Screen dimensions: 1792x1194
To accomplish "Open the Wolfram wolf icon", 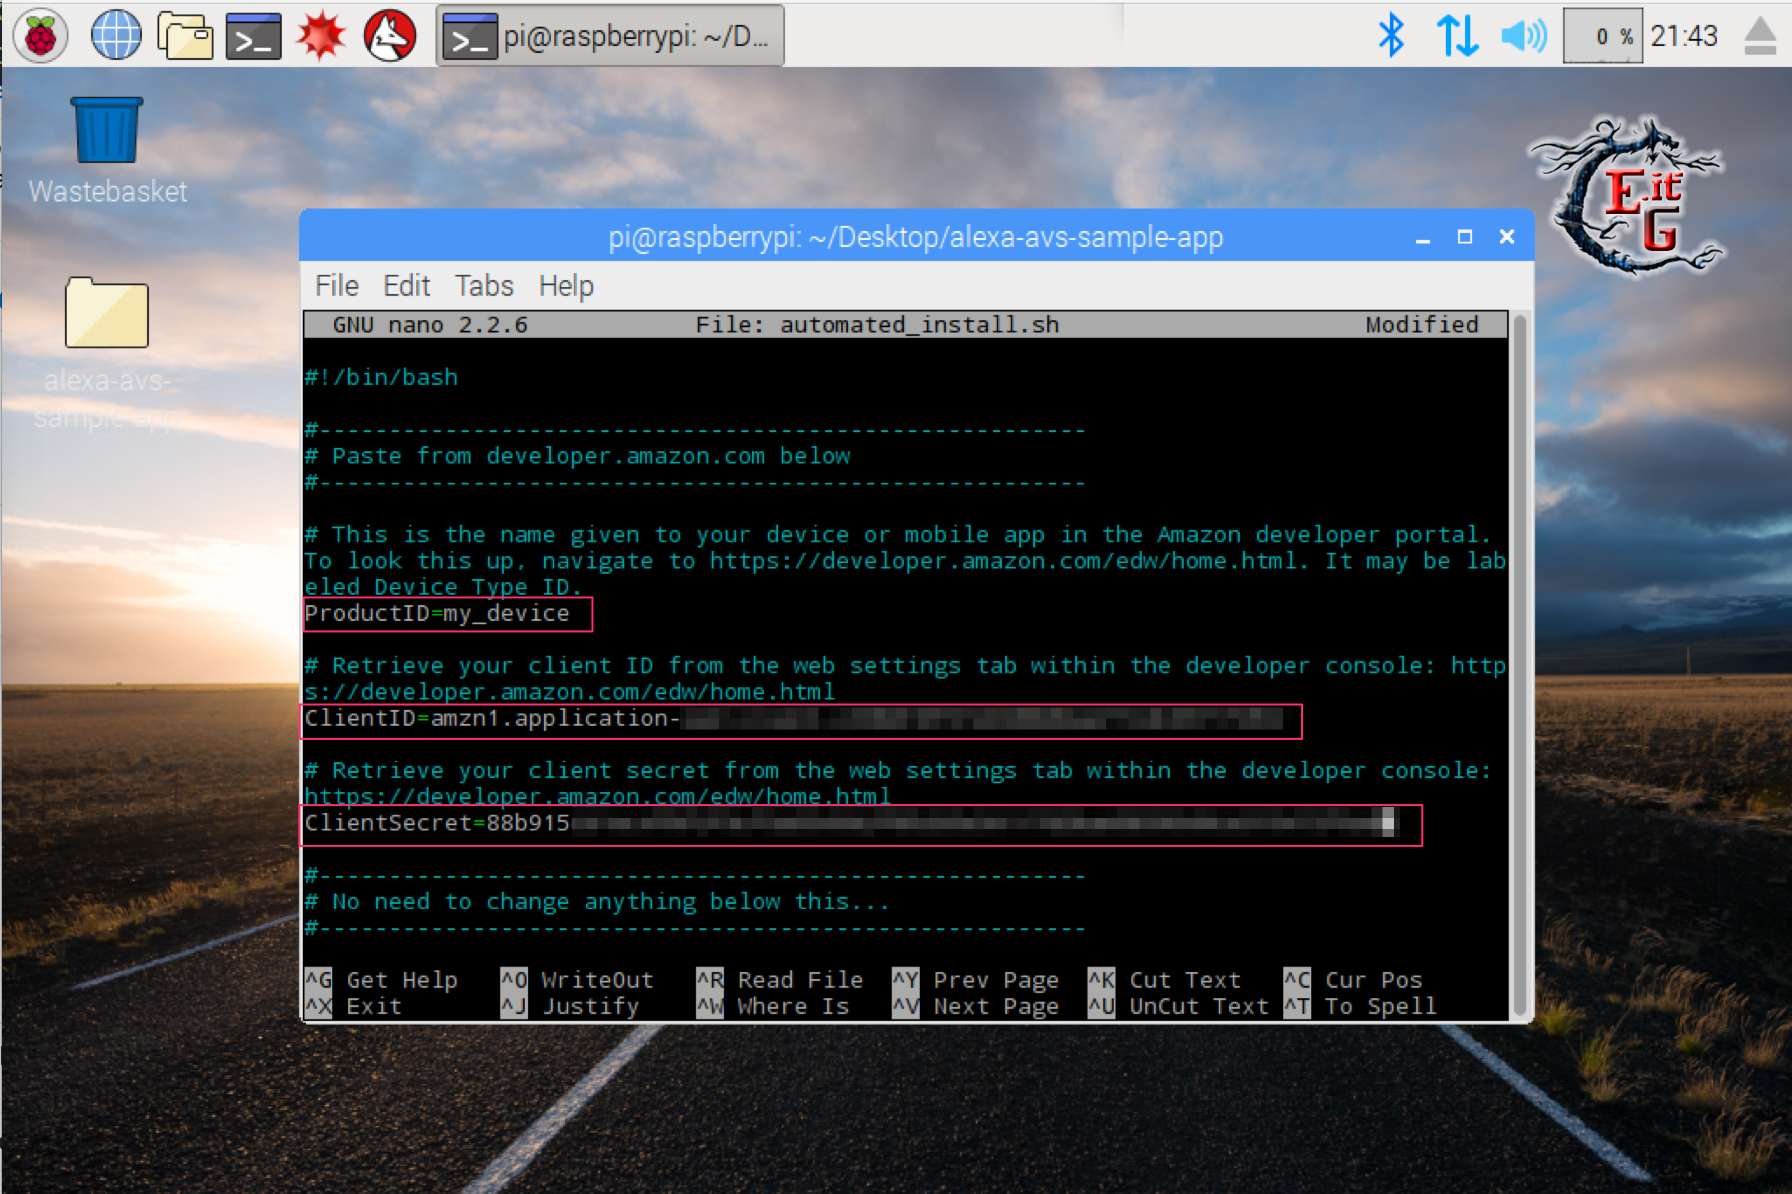I will click(x=390, y=36).
